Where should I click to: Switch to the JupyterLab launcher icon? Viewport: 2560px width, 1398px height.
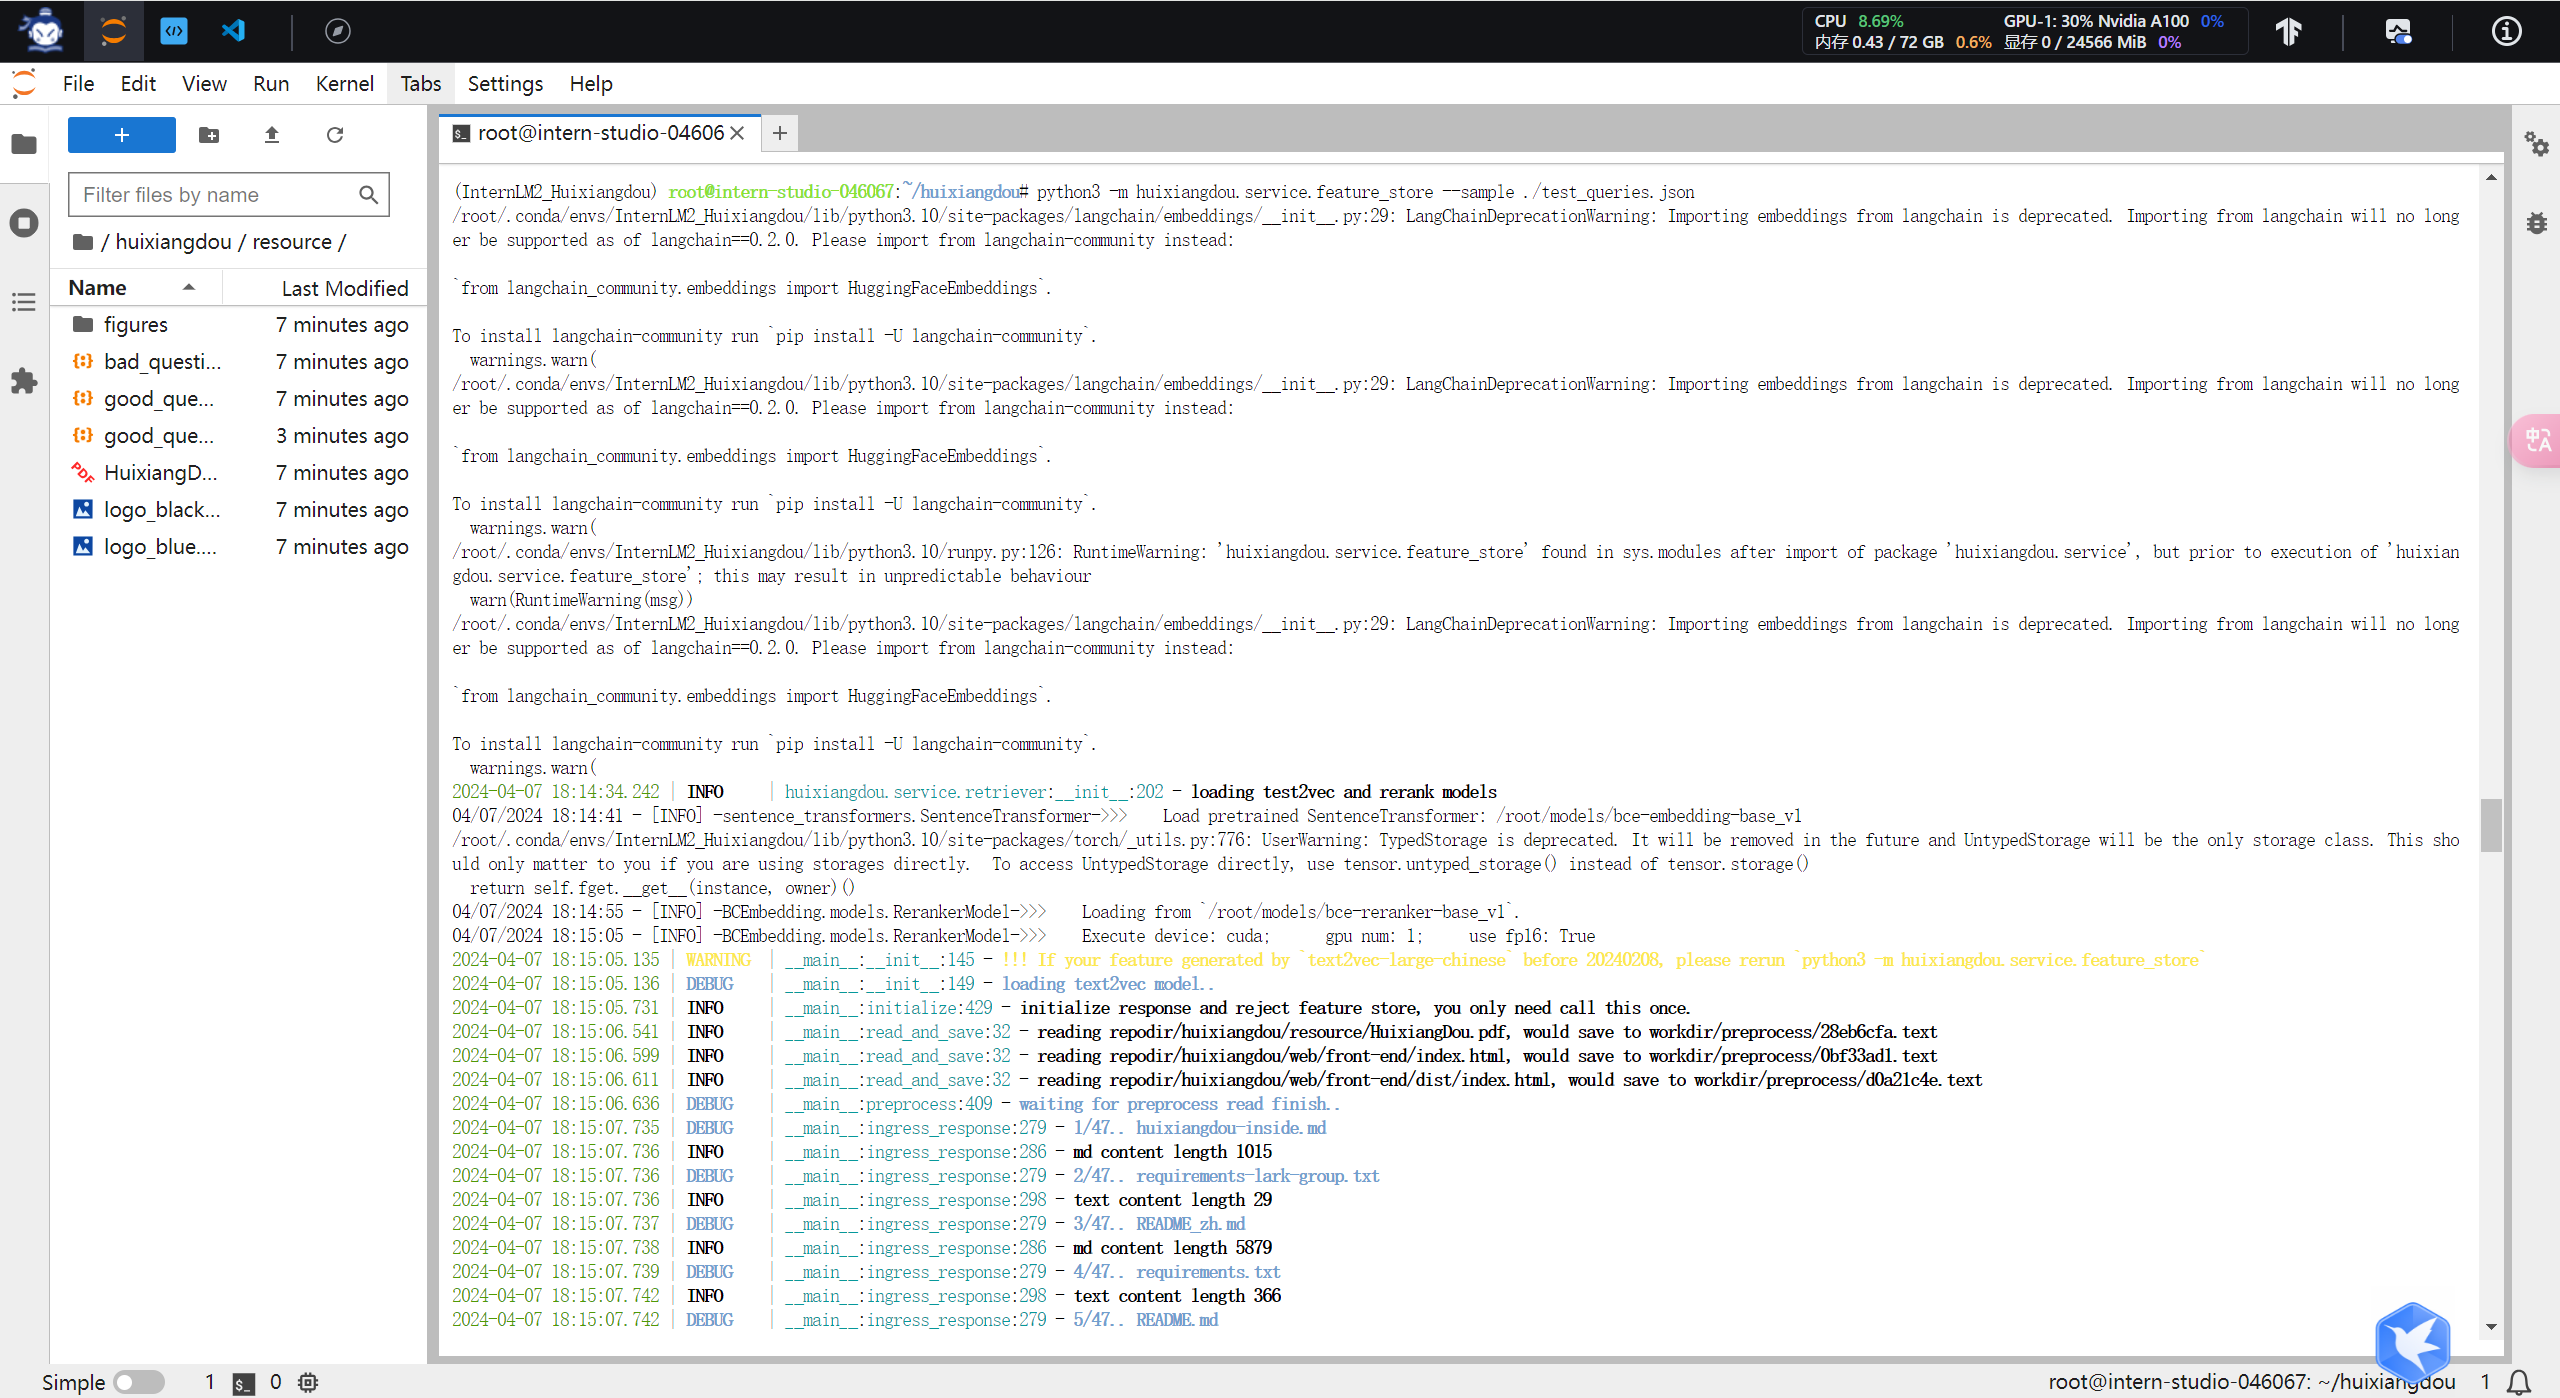click(114, 31)
